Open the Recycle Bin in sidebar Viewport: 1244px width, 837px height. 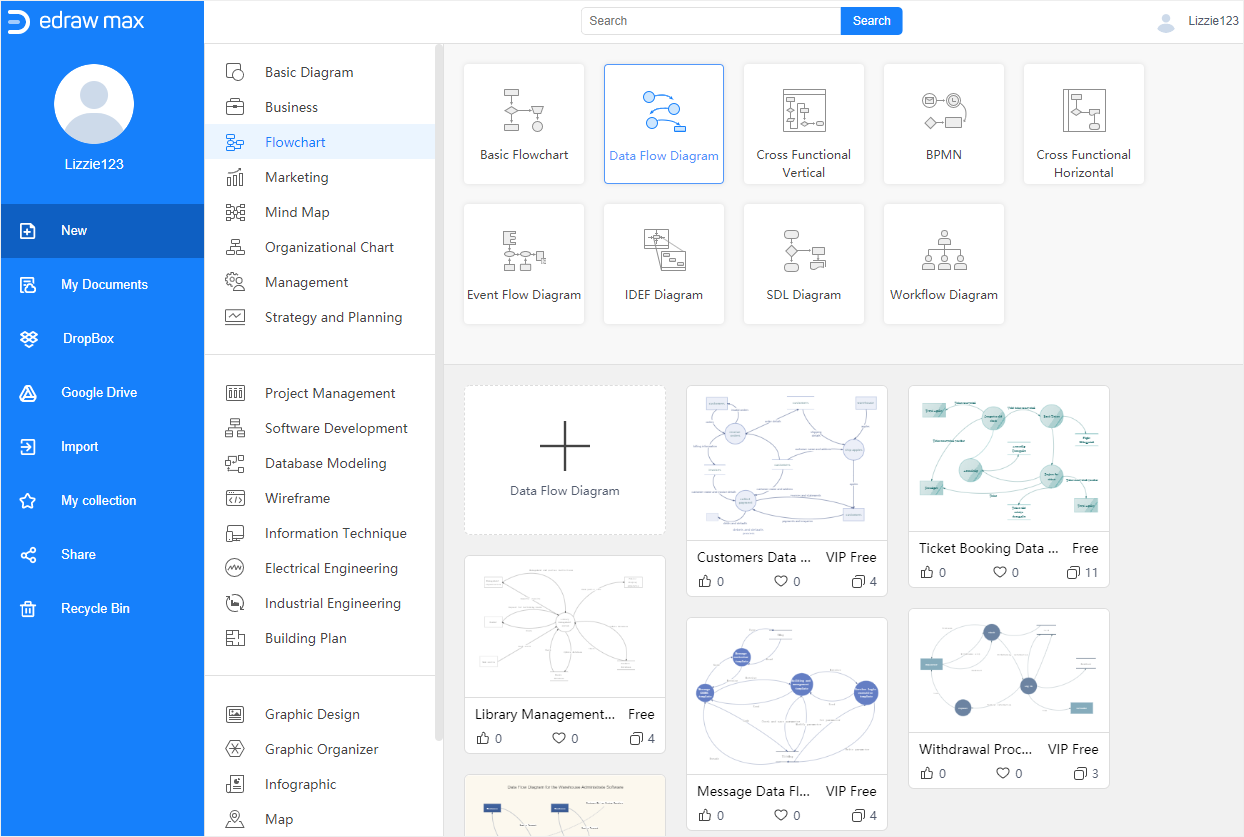tap(95, 608)
